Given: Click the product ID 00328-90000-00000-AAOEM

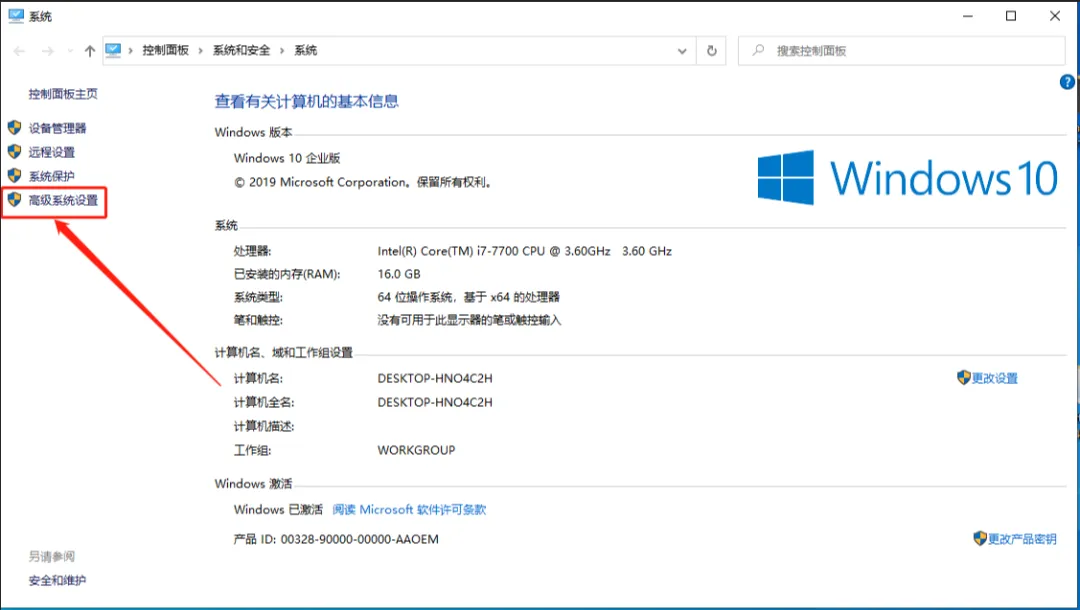Looking at the screenshot, I should pyautogui.click(x=360, y=539).
